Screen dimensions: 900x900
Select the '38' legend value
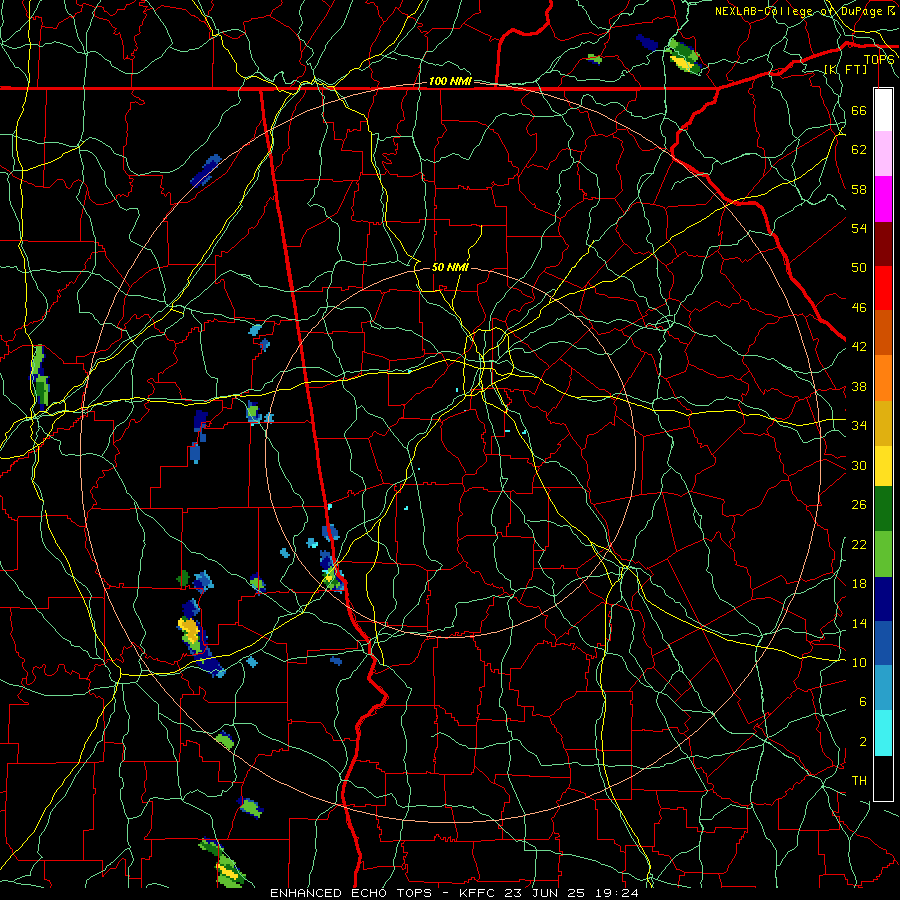859,387
